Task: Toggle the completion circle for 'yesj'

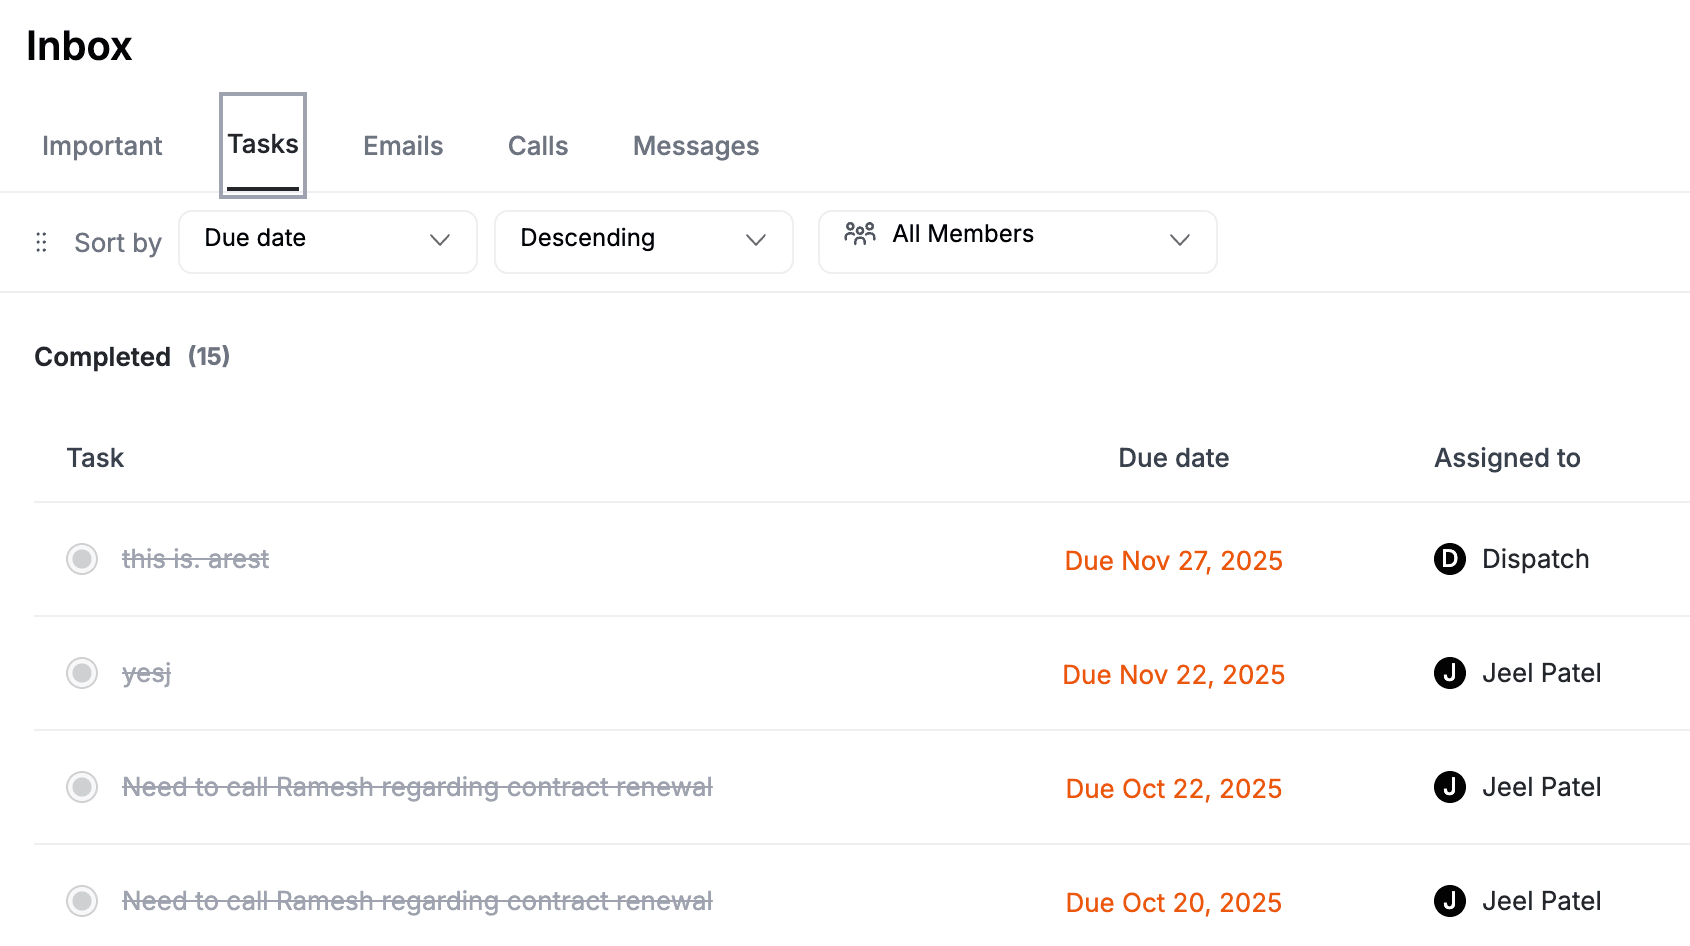Action: [x=82, y=673]
